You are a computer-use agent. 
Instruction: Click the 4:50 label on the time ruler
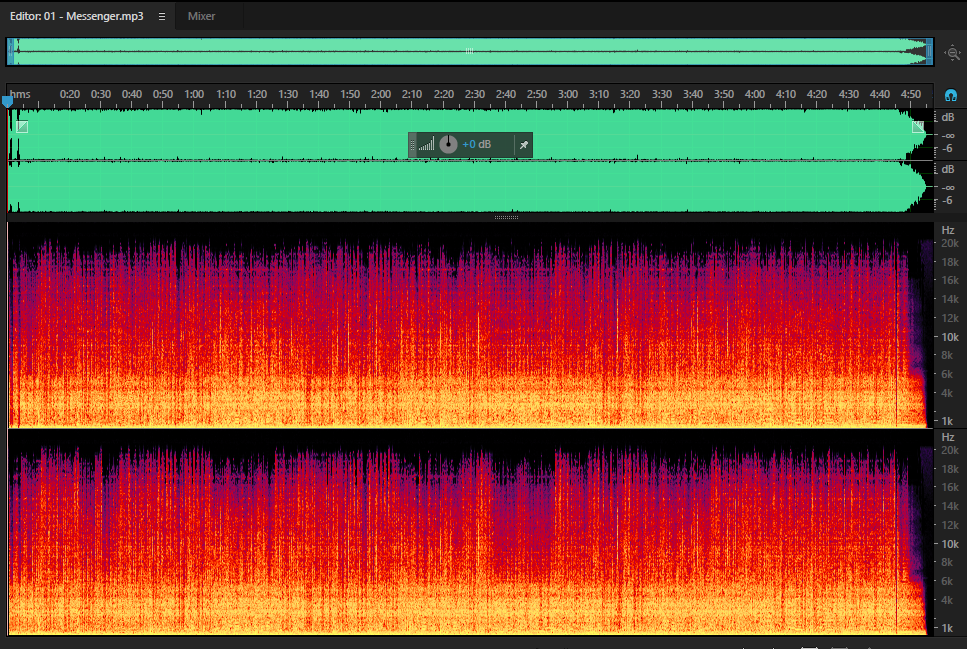[910, 94]
